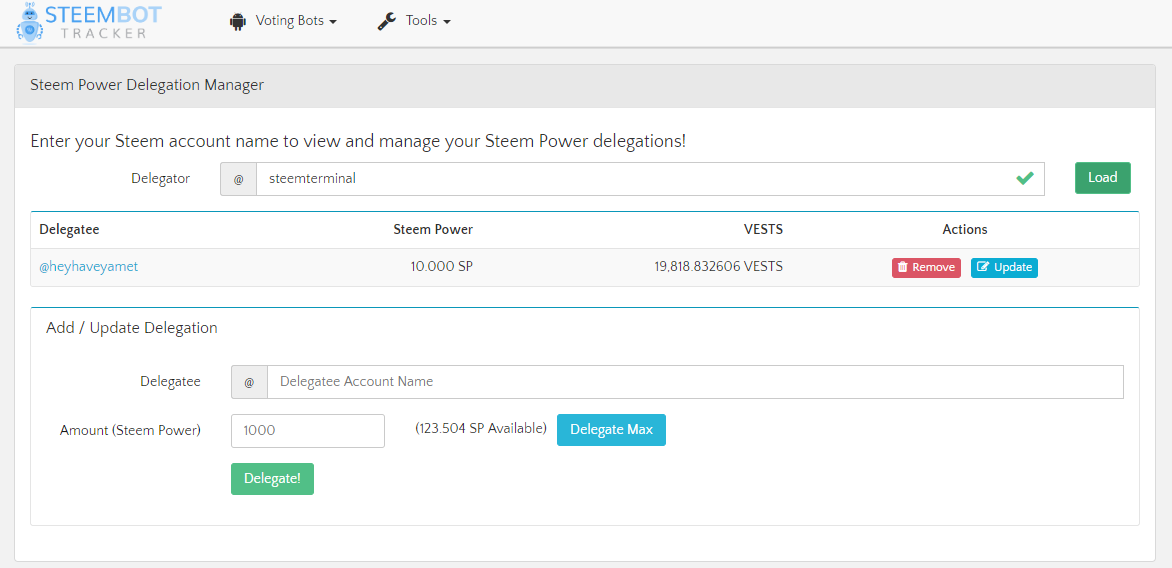Submit with the green Delegate! button
Screen dimensions: 1172x568
click(x=272, y=479)
